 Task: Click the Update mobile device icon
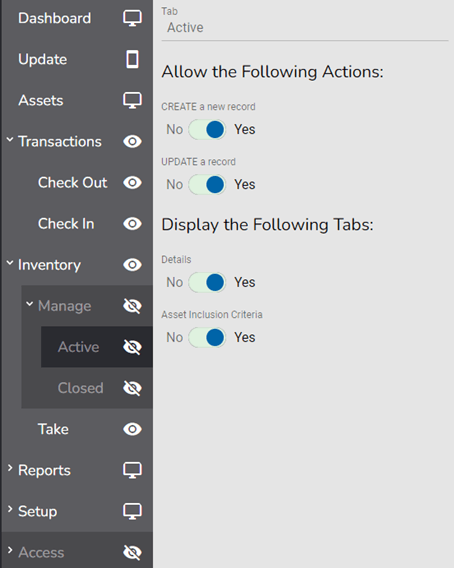pyautogui.click(x=132, y=59)
